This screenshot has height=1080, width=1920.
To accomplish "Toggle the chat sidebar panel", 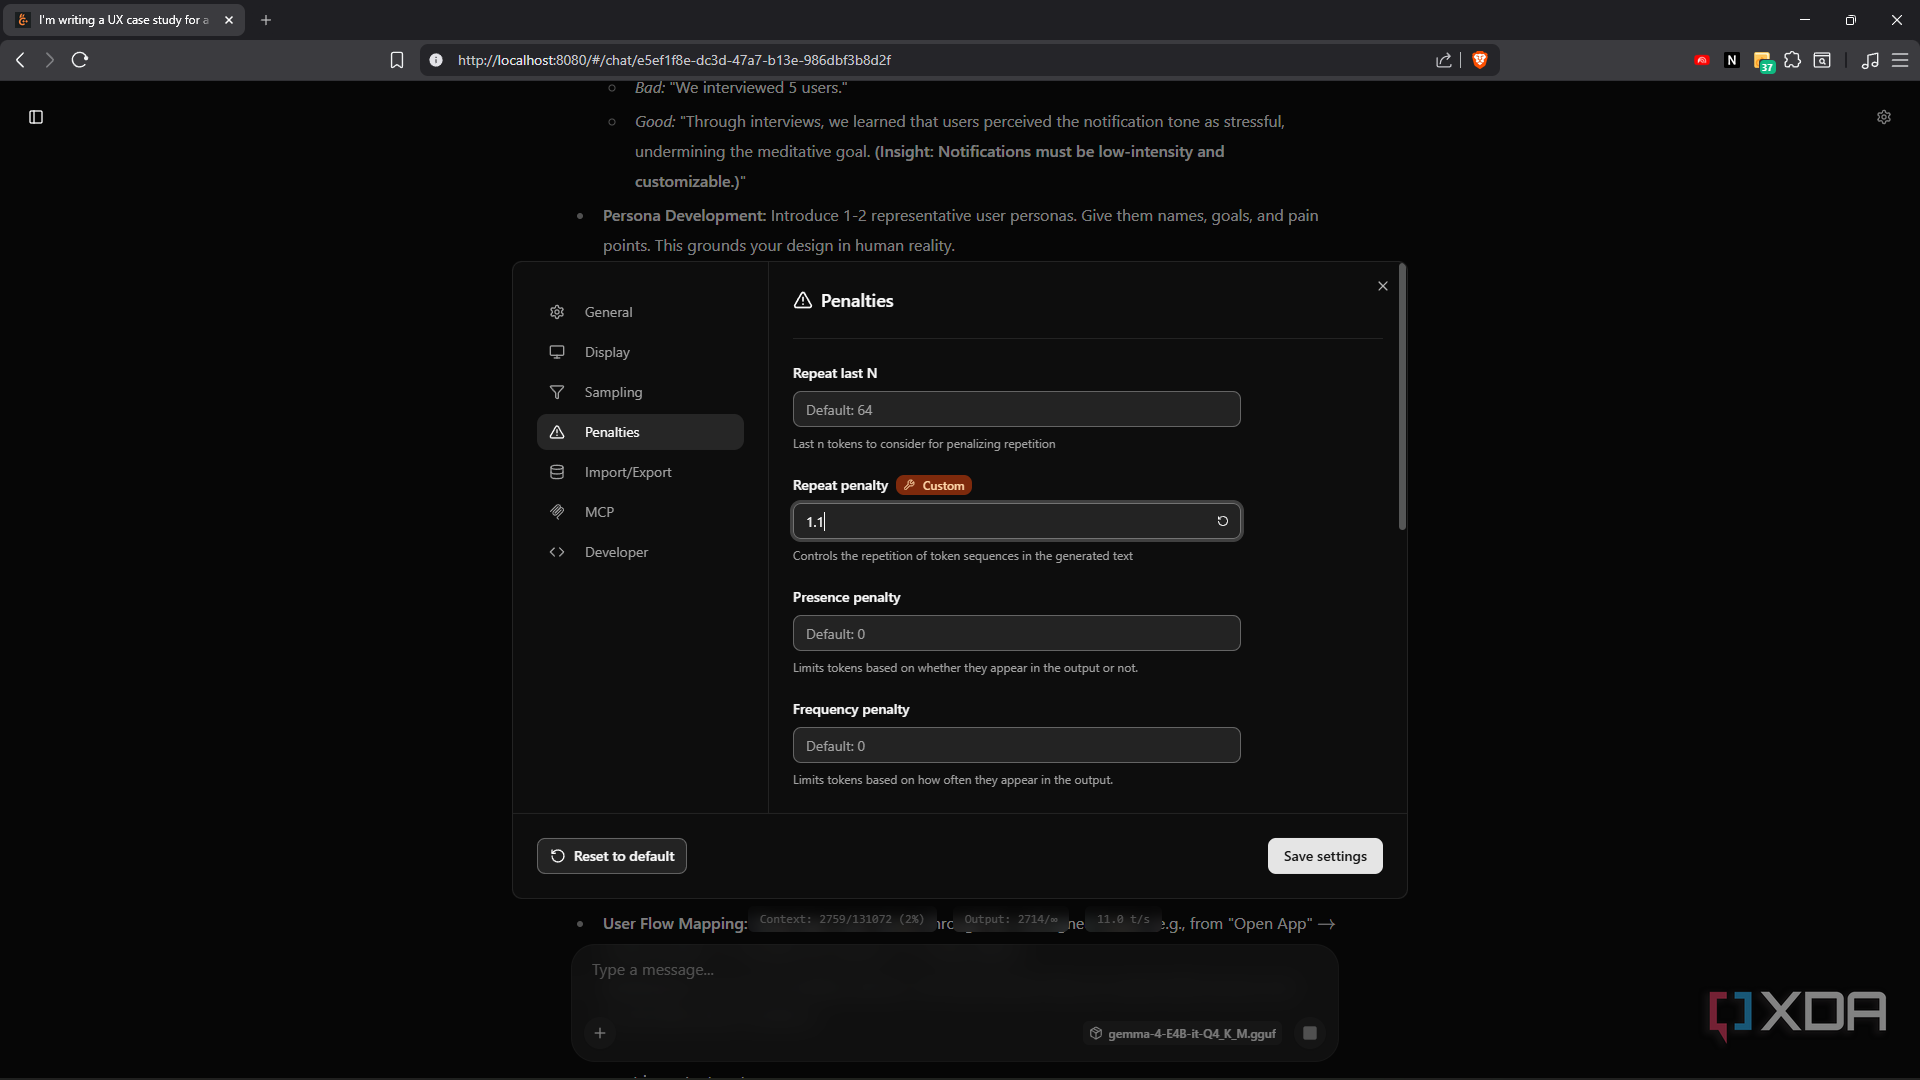I will 36,117.
